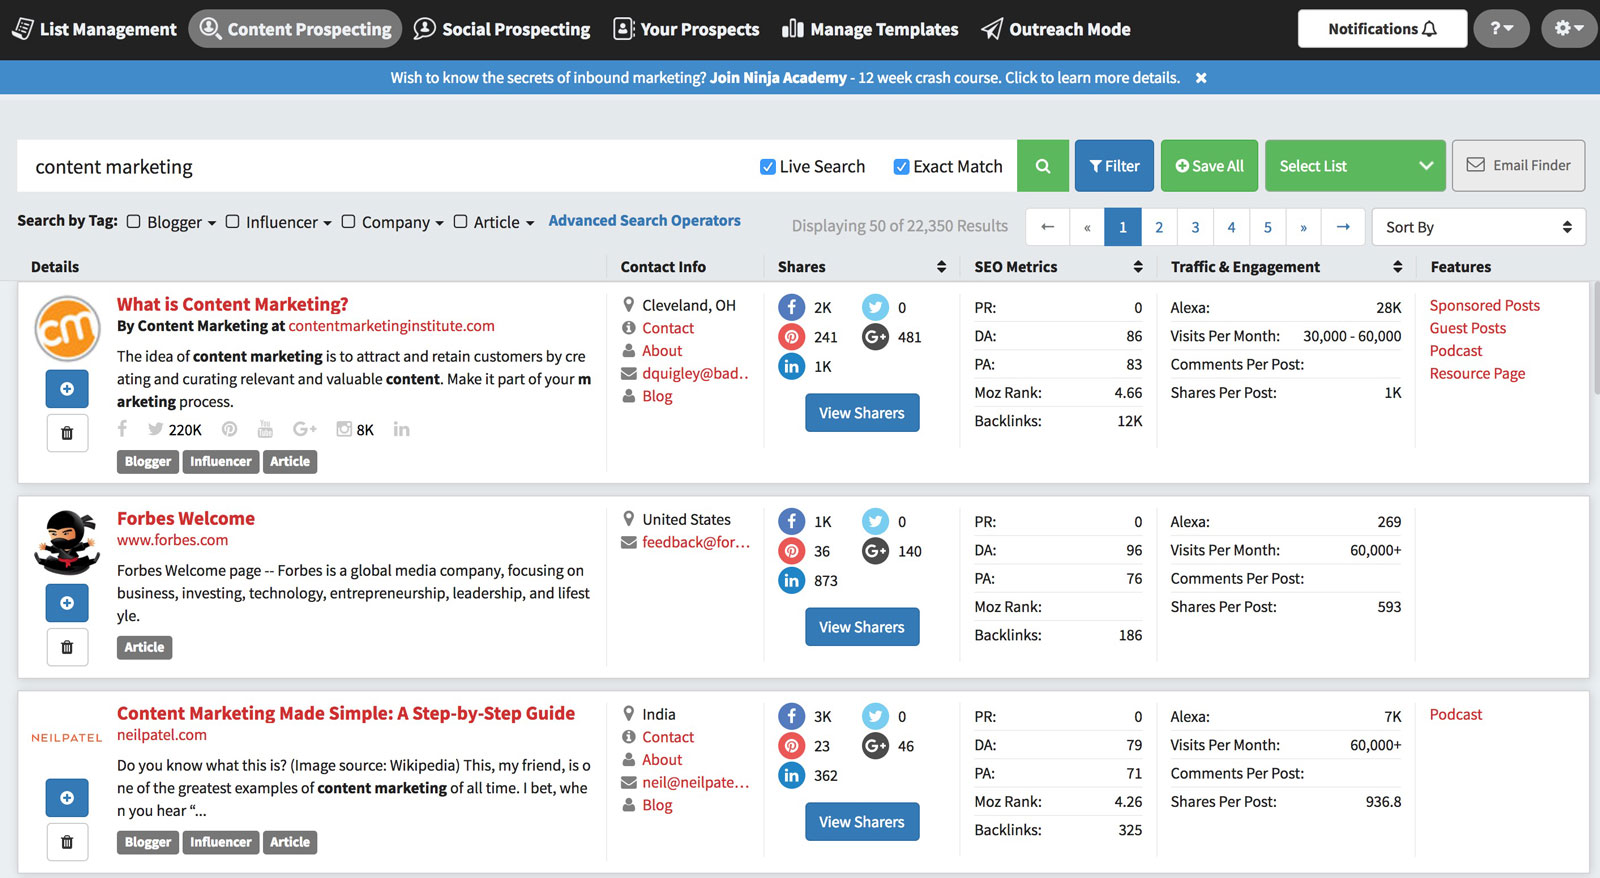The width and height of the screenshot is (1600, 878).
Task: Click the dquigley@bad.. email address
Action: pyautogui.click(x=695, y=373)
